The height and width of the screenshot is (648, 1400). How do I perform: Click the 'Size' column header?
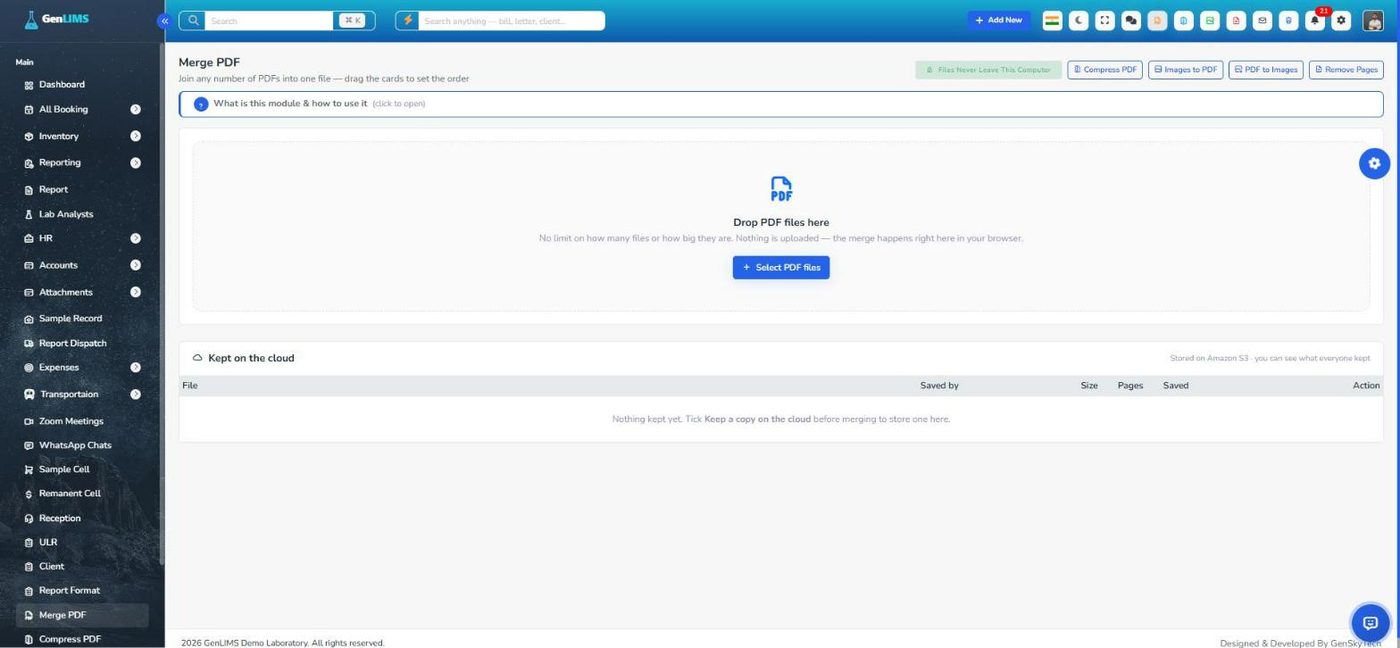[1089, 385]
